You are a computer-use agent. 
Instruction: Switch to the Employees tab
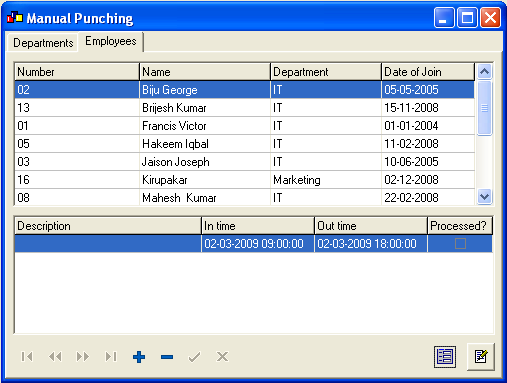(111, 41)
